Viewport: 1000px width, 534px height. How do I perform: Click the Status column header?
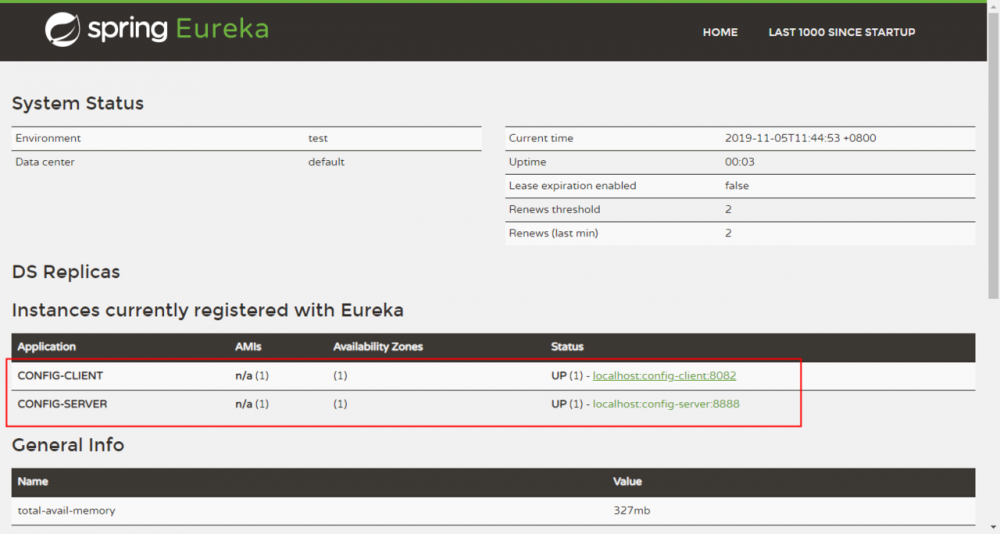[567, 346]
